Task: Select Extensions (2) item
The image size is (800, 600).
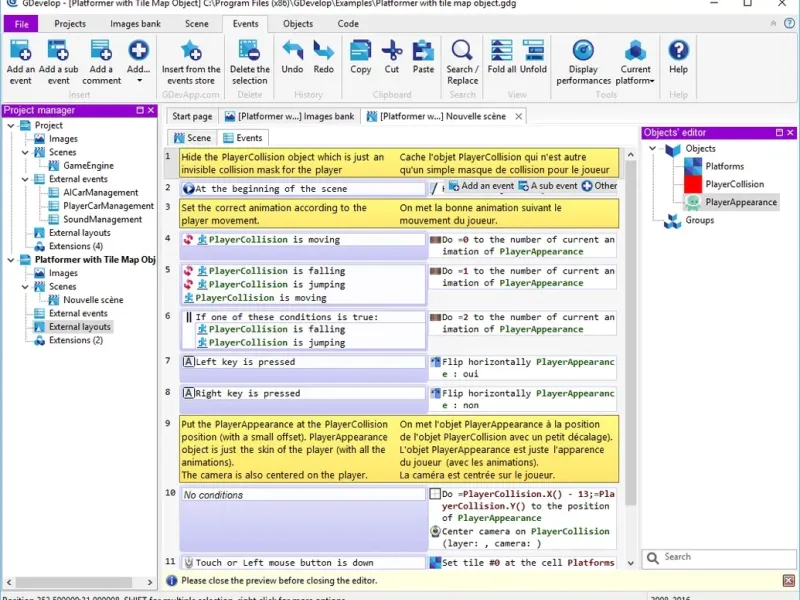Action: click(76, 340)
